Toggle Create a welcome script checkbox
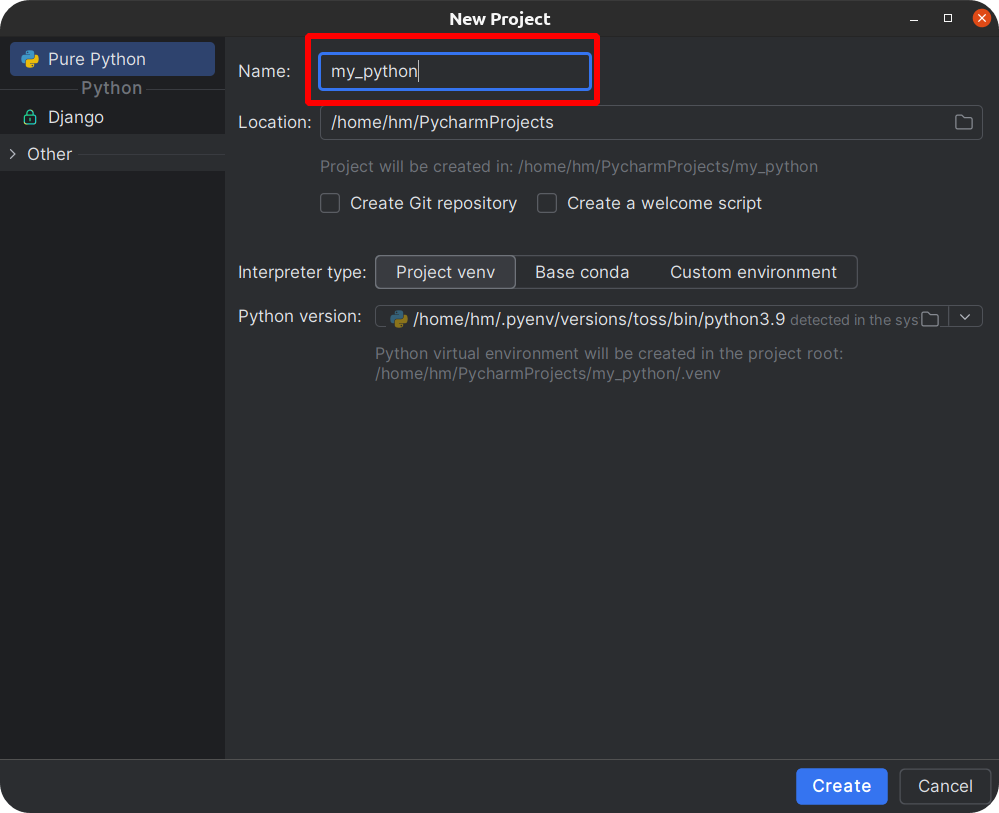Screen dimensions: 999x813 coord(547,203)
